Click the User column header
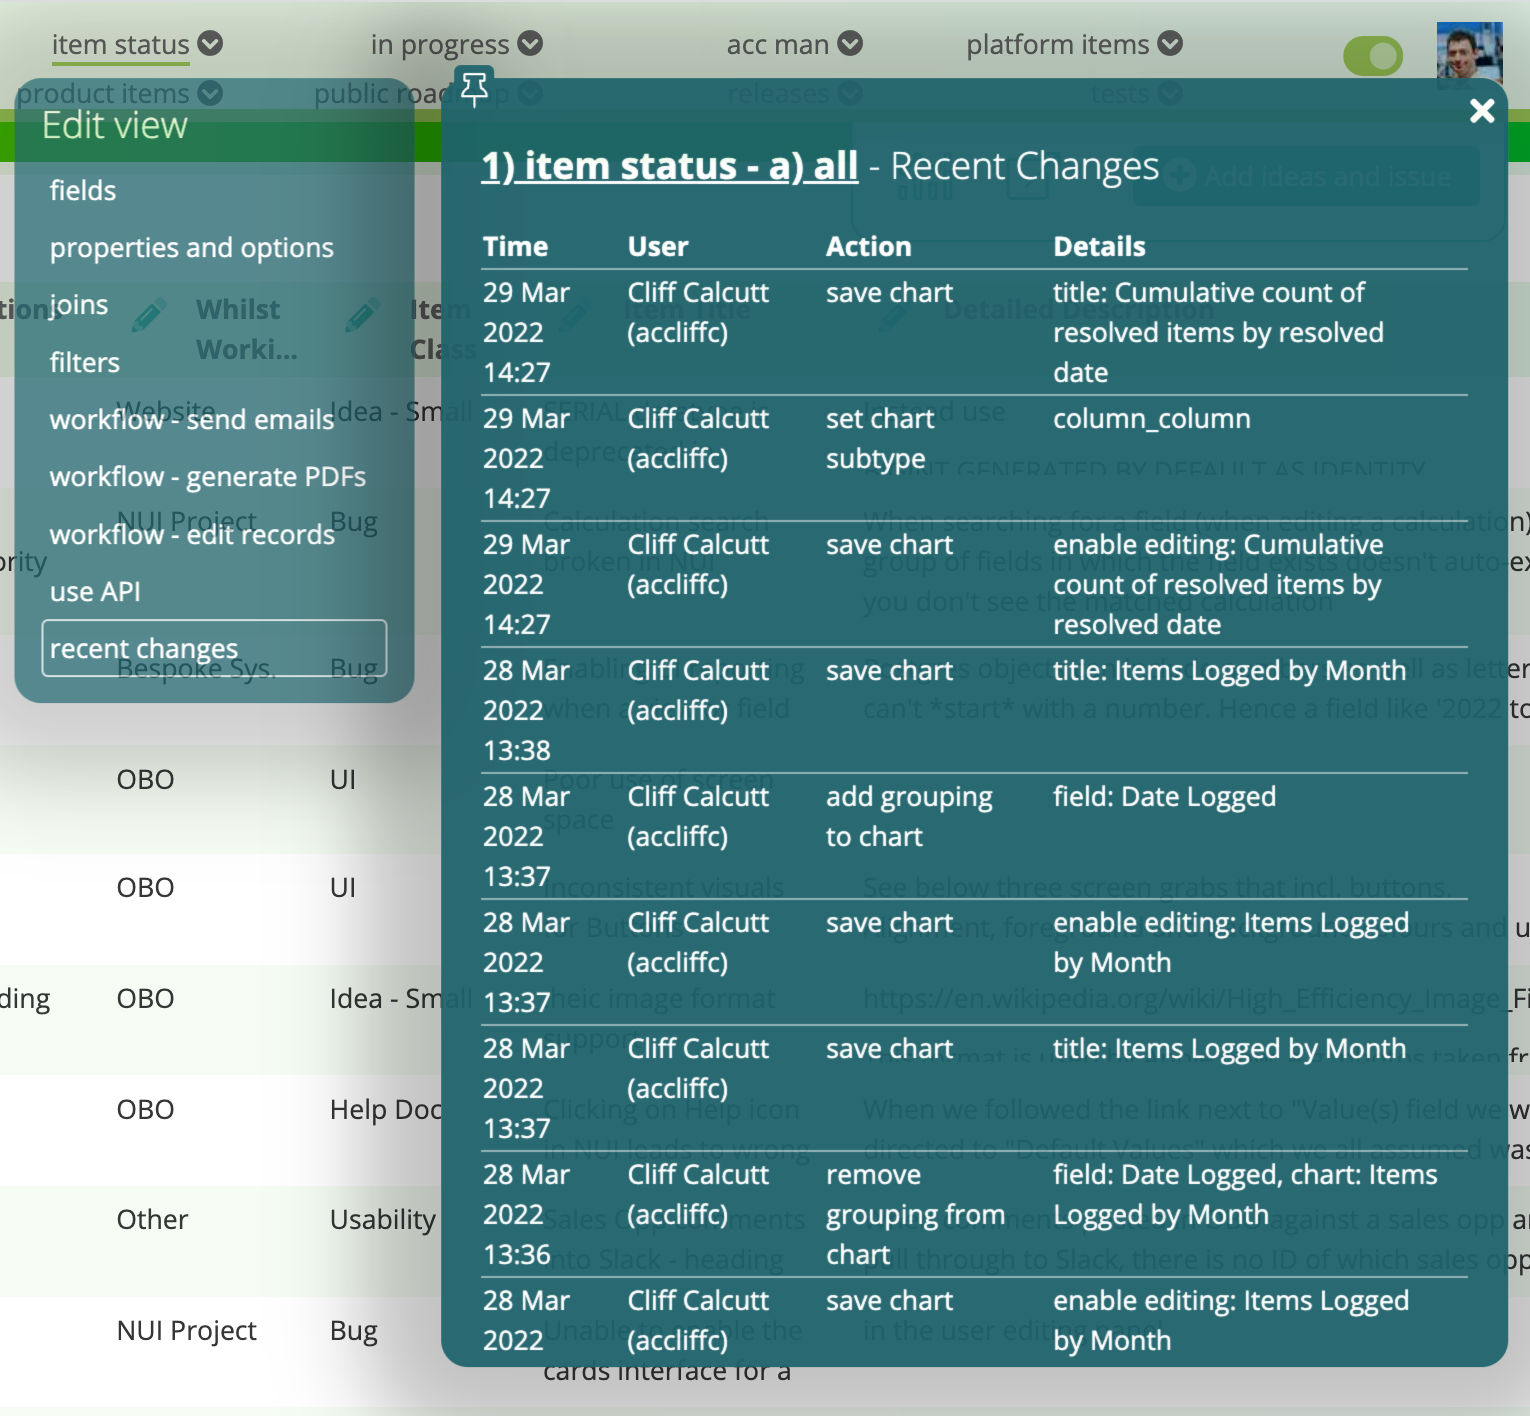 pyautogui.click(x=658, y=247)
